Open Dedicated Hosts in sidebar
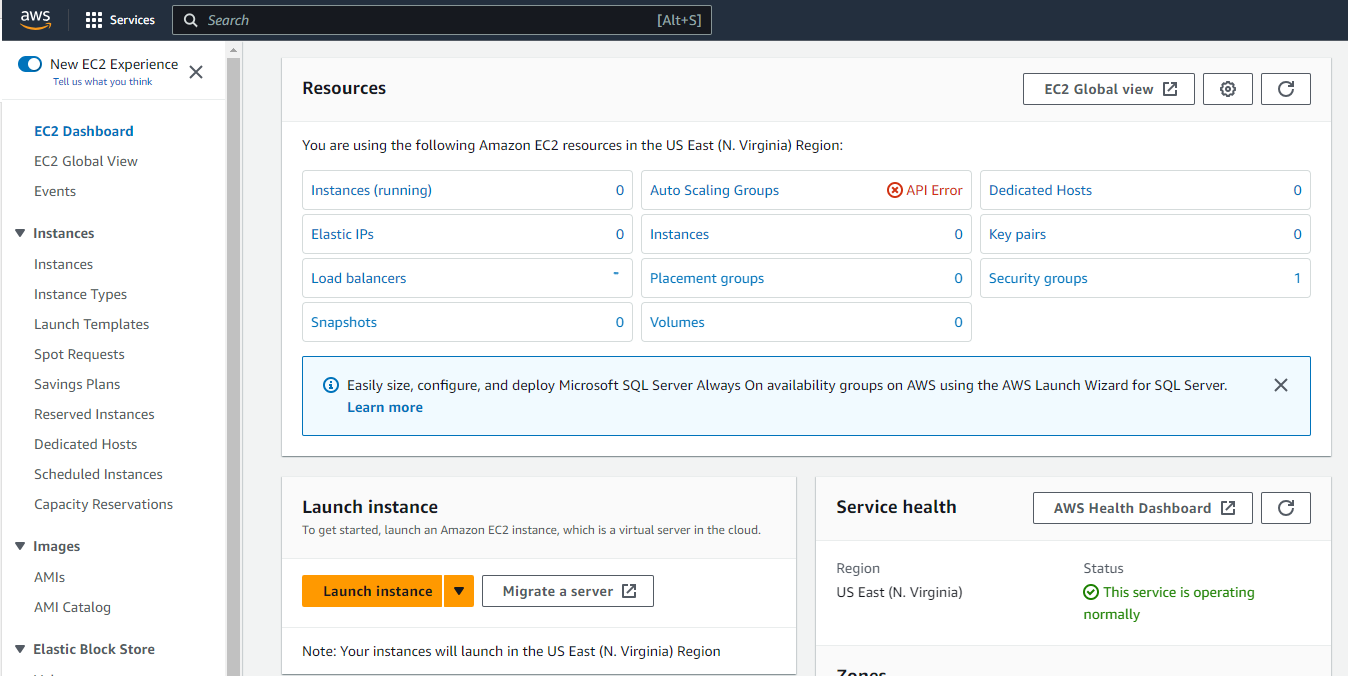The width and height of the screenshot is (1348, 676). click(85, 444)
